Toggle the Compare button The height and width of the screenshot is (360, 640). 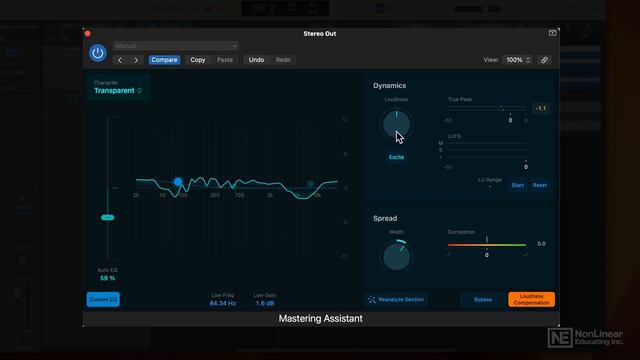tap(164, 60)
